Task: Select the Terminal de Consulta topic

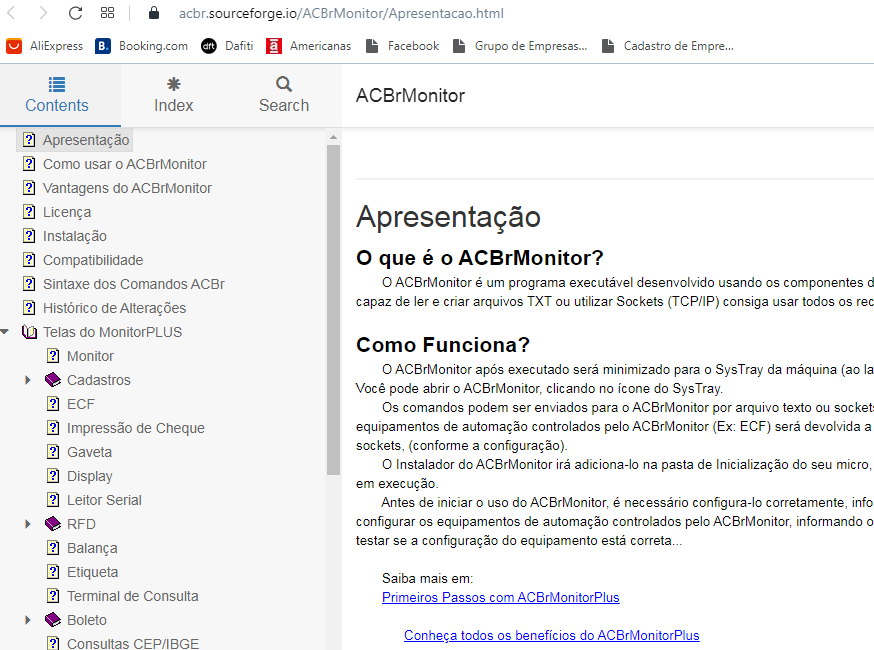Action: [133, 596]
